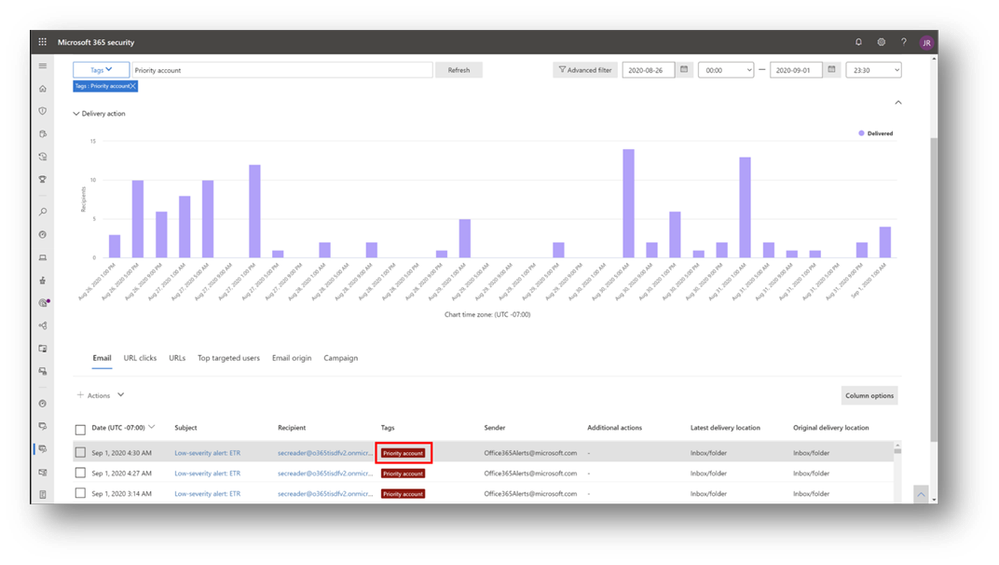Open Column options
The height and width of the screenshot is (565, 999).
(869, 396)
